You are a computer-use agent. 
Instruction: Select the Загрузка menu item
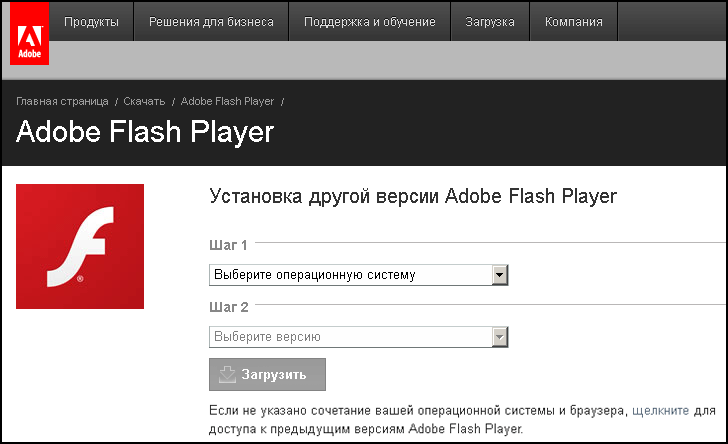click(x=490, y=21)
